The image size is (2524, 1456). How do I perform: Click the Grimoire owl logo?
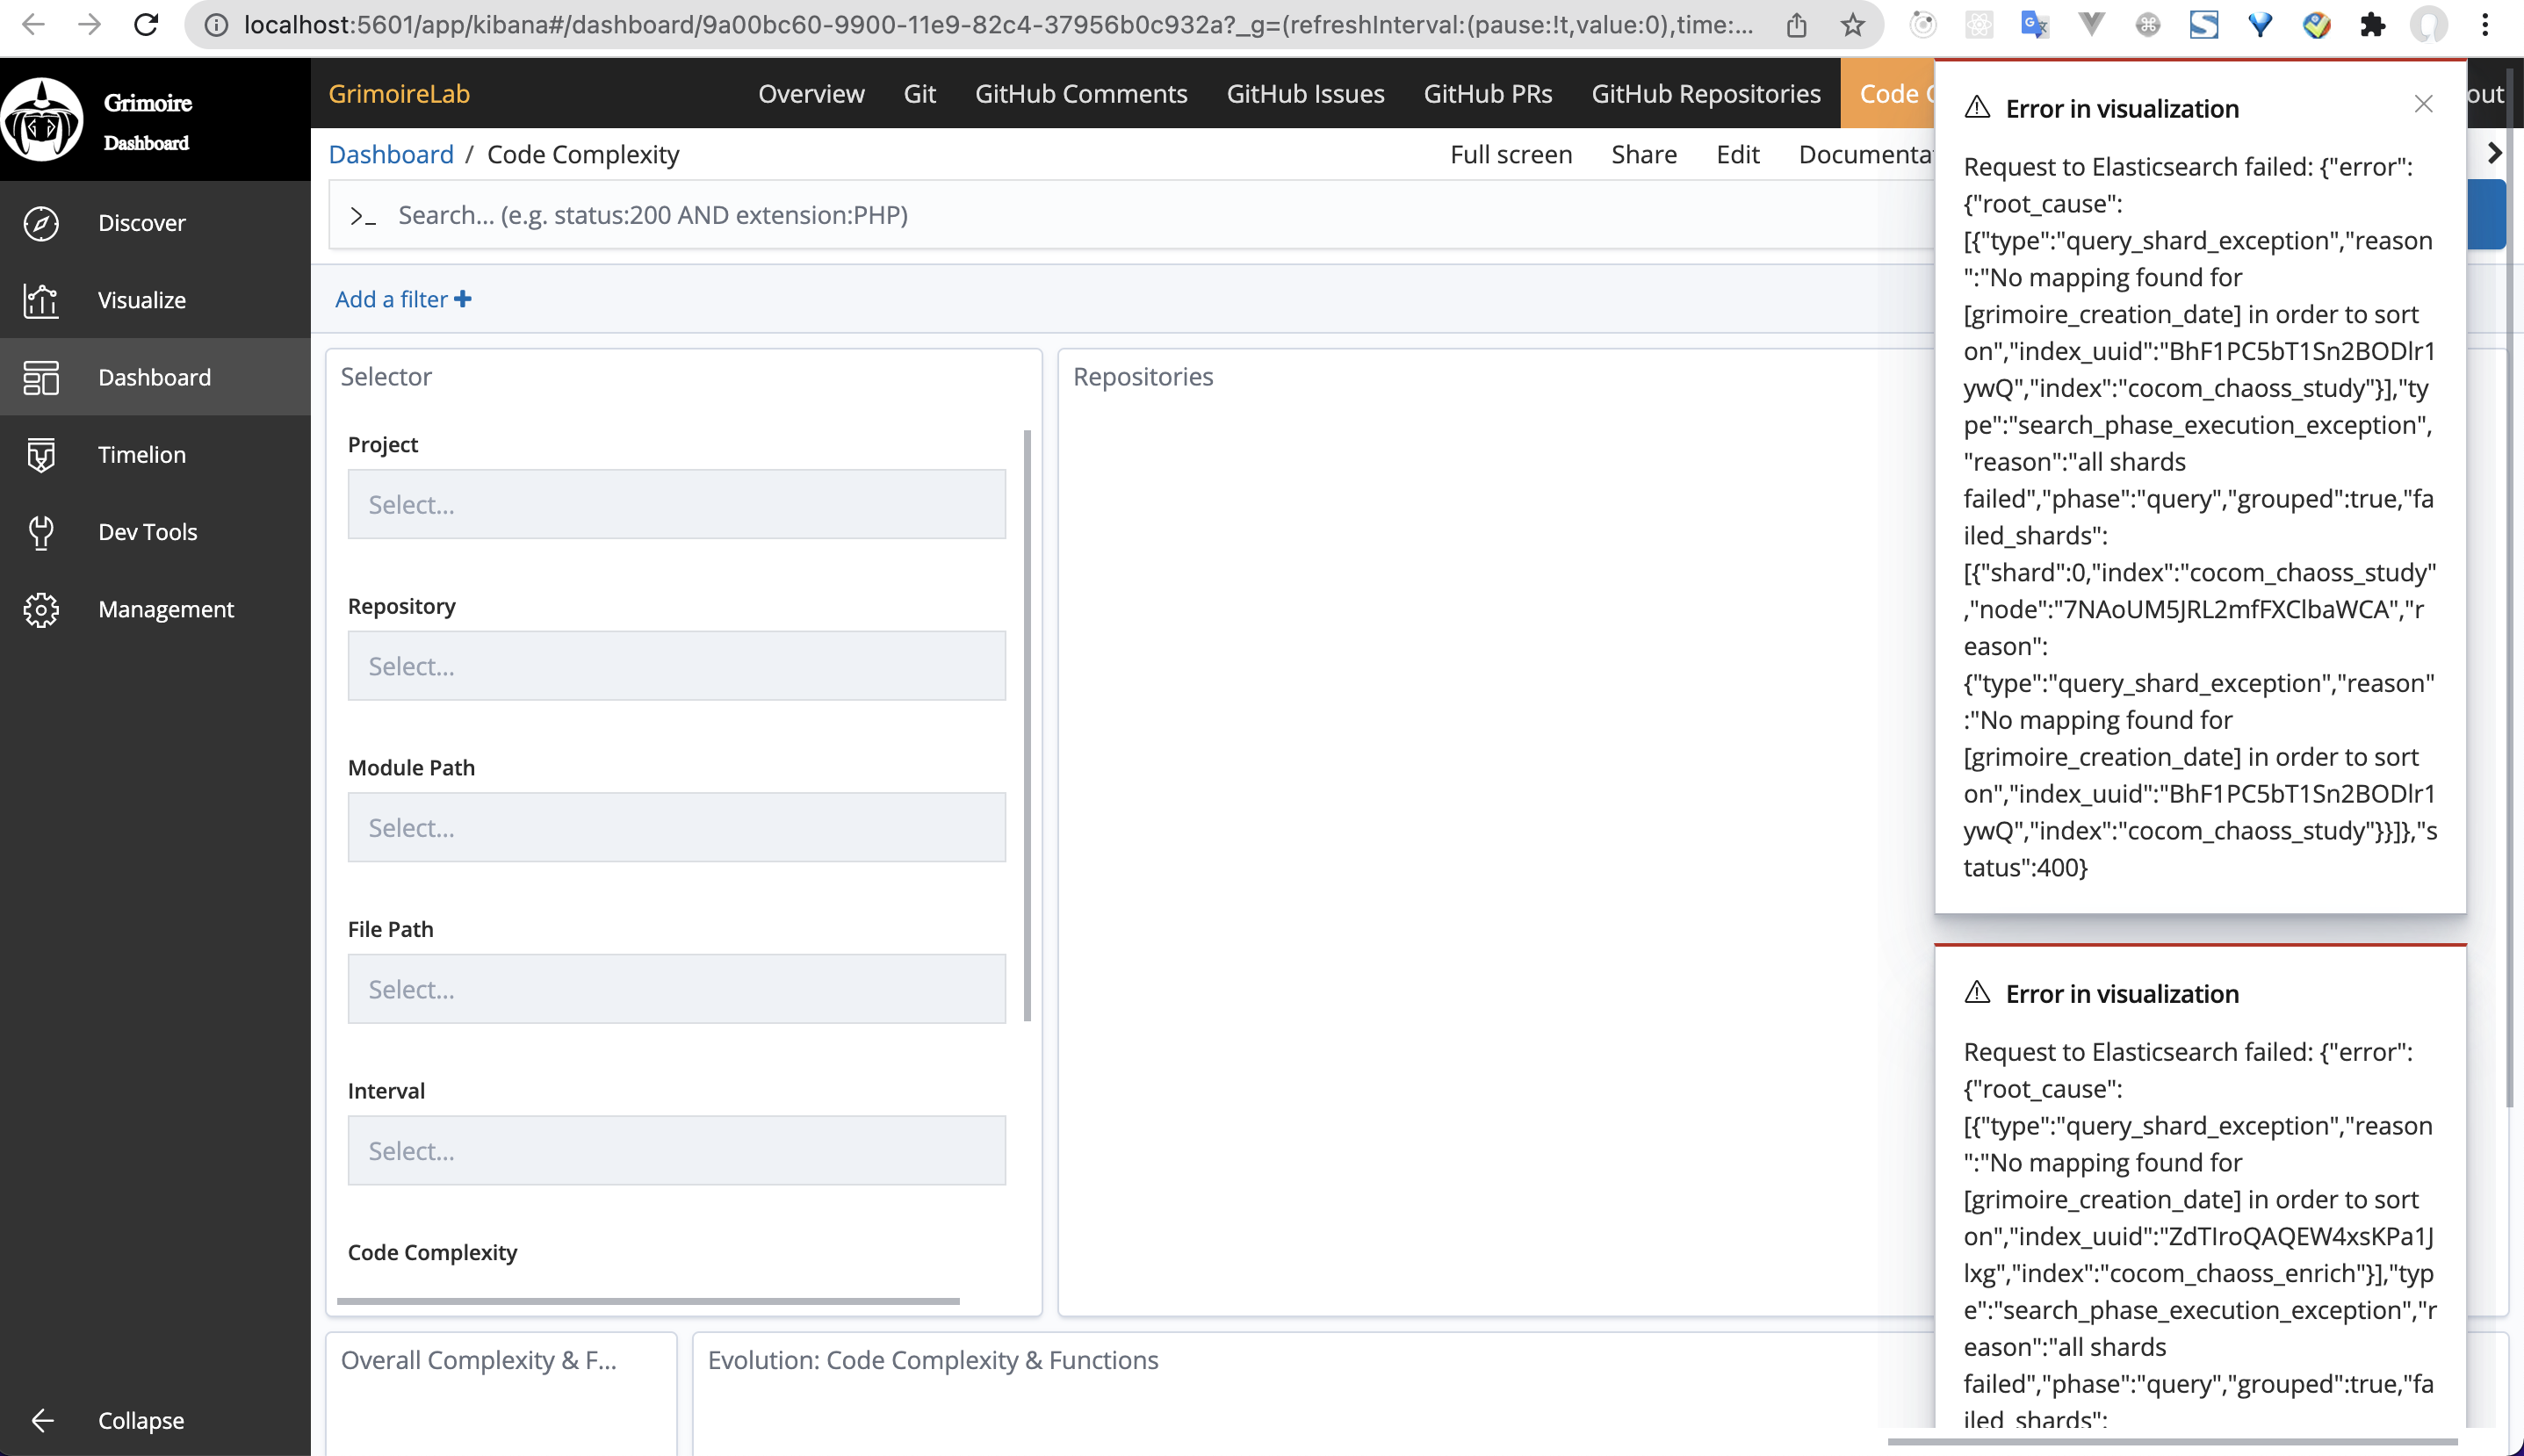click(41, 118)
